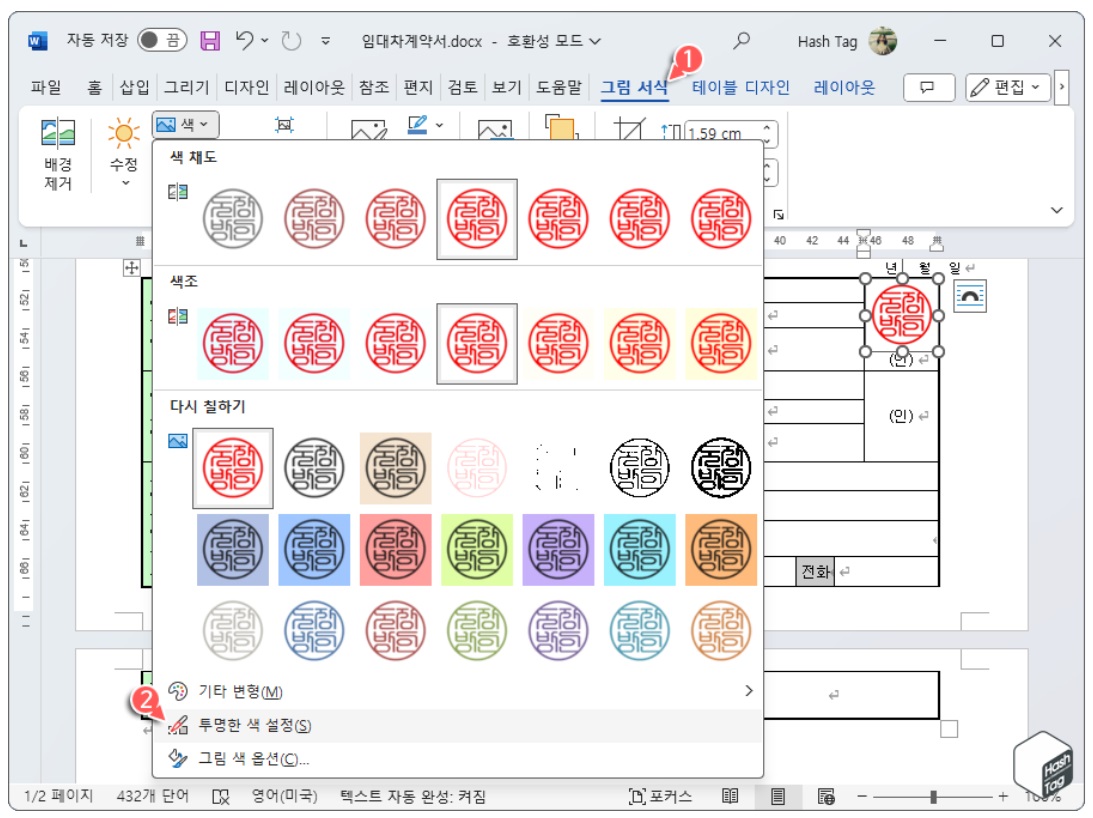Increase the height spinner value
This screenshot has height=818, width=1093.
tap(767, 128)
